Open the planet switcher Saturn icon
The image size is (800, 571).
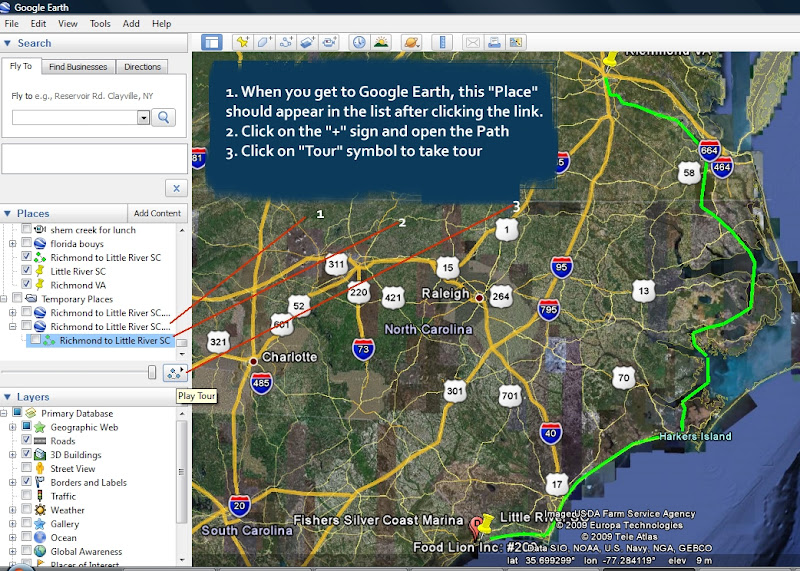click(411, 42)
